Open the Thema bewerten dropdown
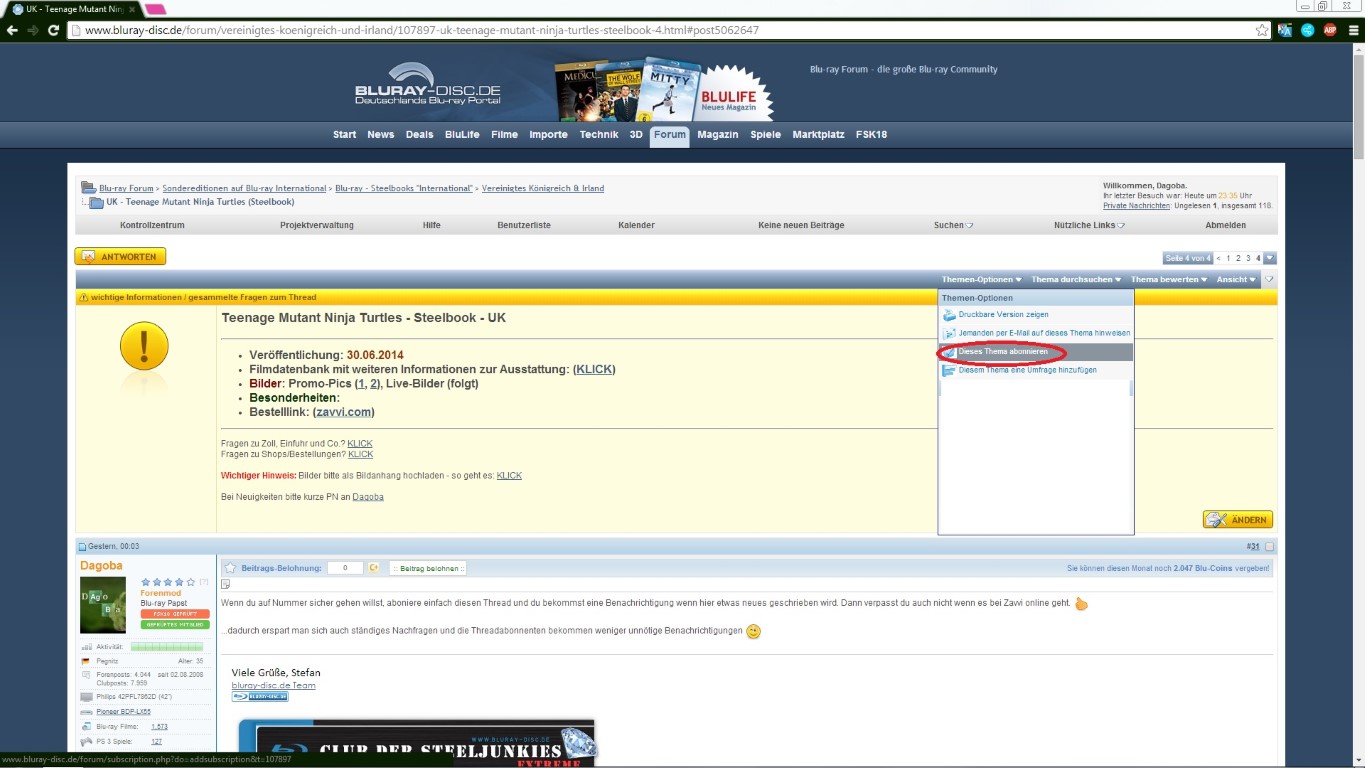 [1169, 280]
